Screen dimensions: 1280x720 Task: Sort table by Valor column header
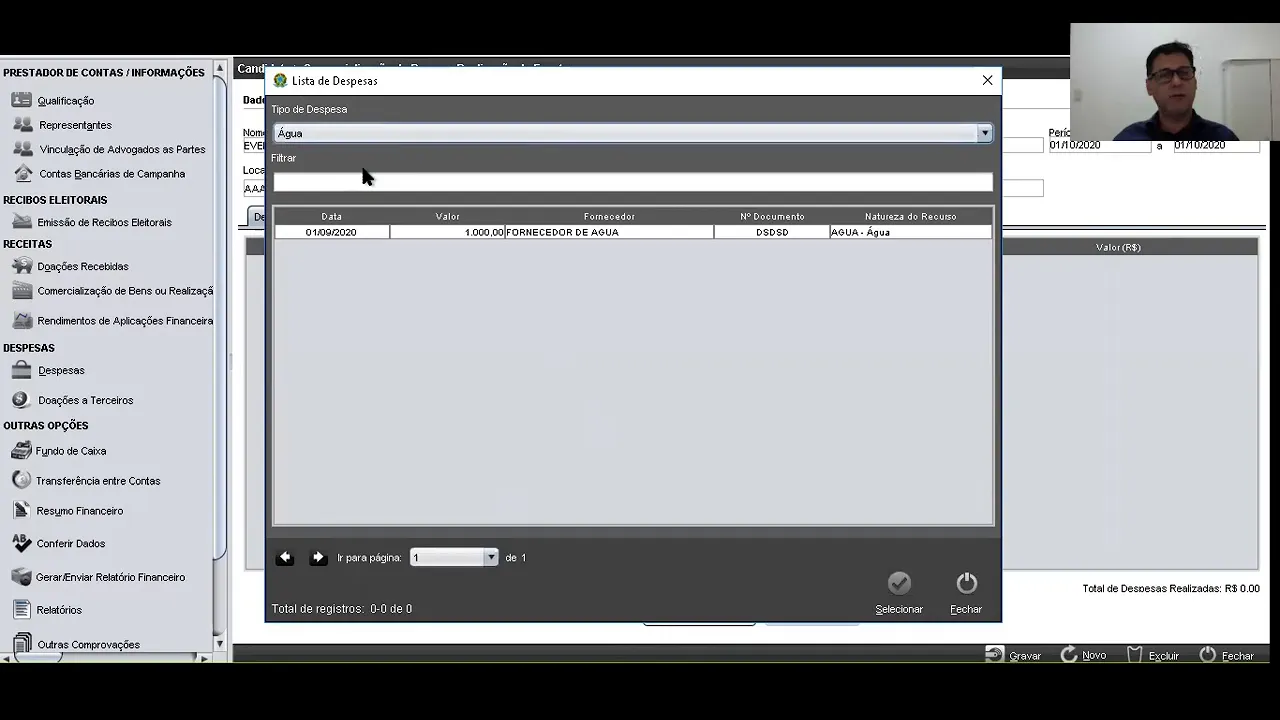pos(447,216)
